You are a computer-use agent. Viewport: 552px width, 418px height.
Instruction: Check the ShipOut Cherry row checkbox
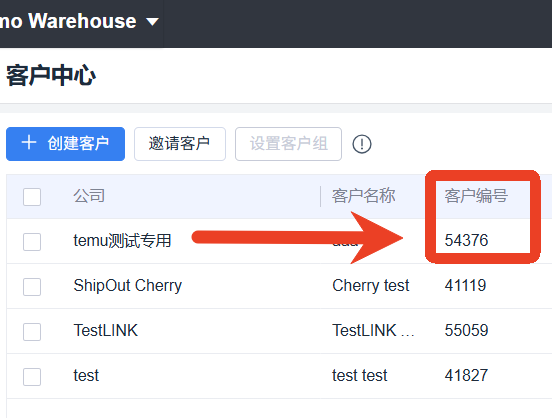[x=32, y=287]
